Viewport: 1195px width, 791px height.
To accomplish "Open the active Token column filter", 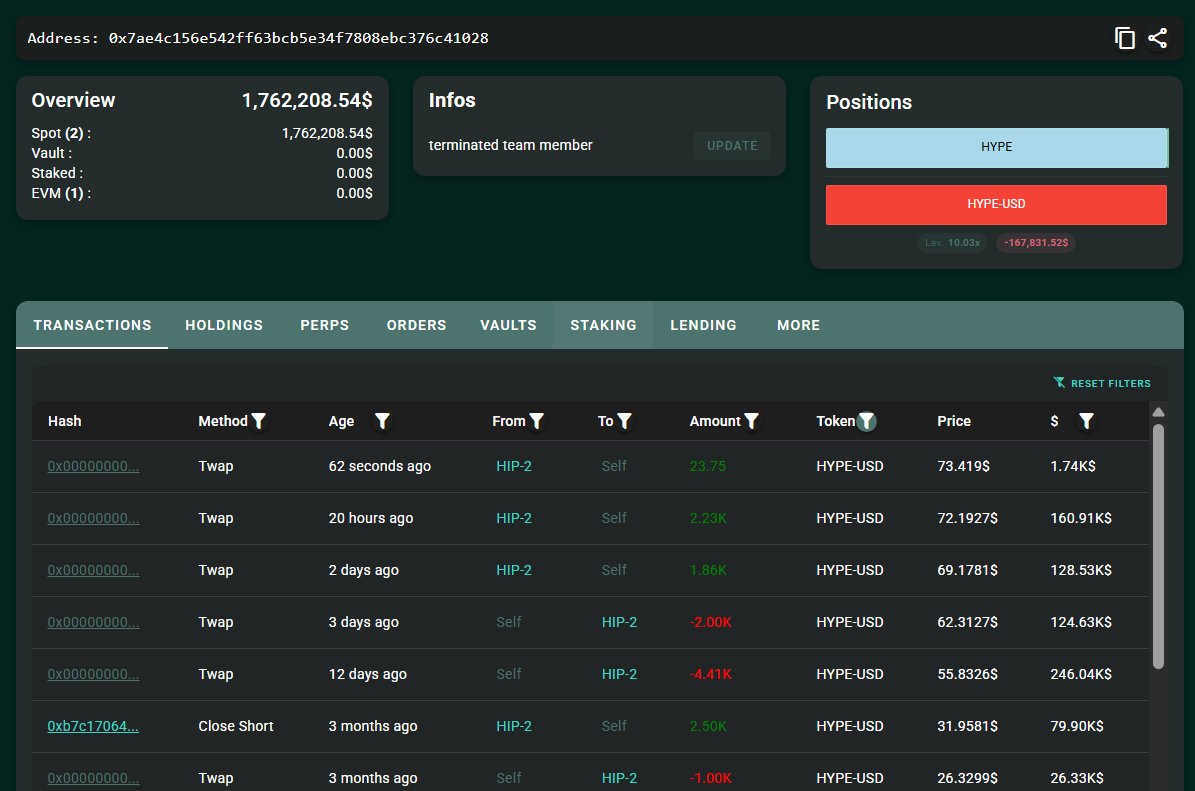I will coord(867,421).
